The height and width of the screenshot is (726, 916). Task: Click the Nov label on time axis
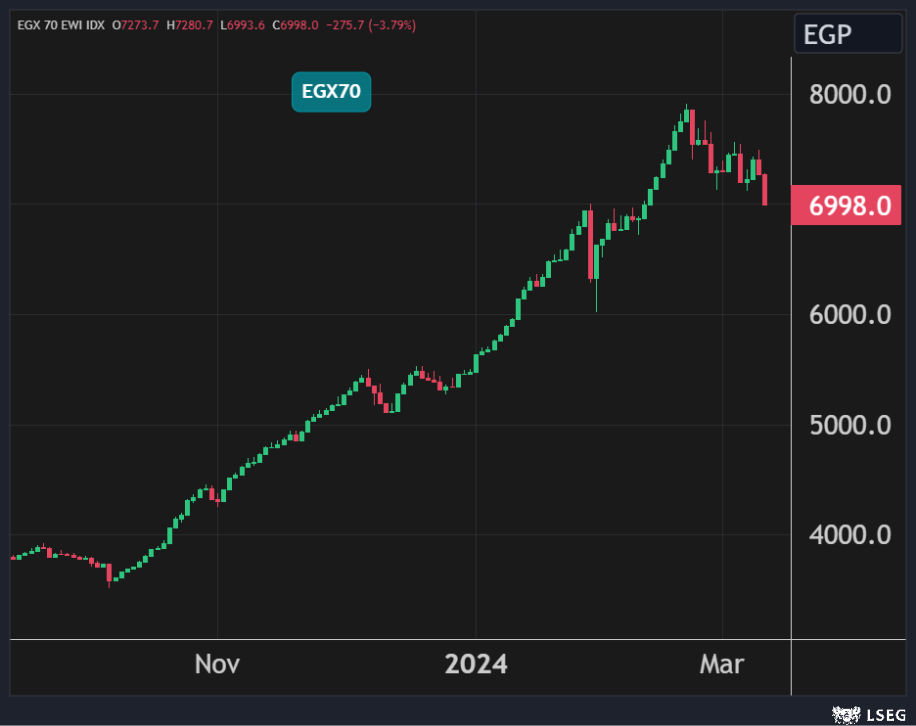[x=217, y=664]
